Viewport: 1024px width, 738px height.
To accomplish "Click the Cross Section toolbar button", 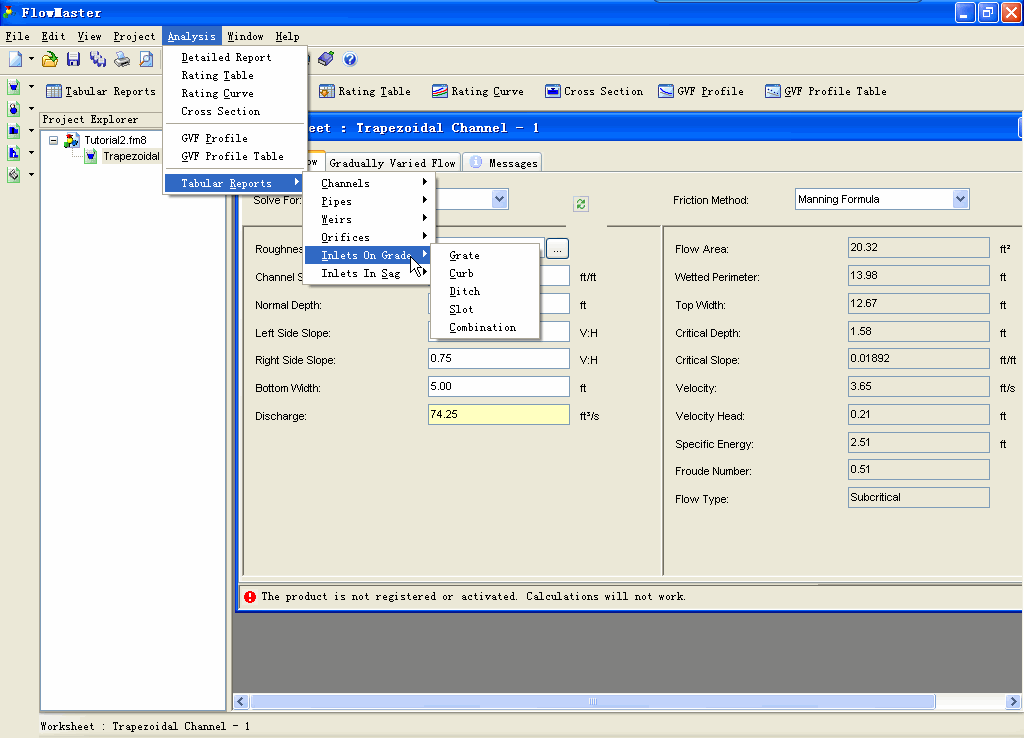I will tap(594, 91).
